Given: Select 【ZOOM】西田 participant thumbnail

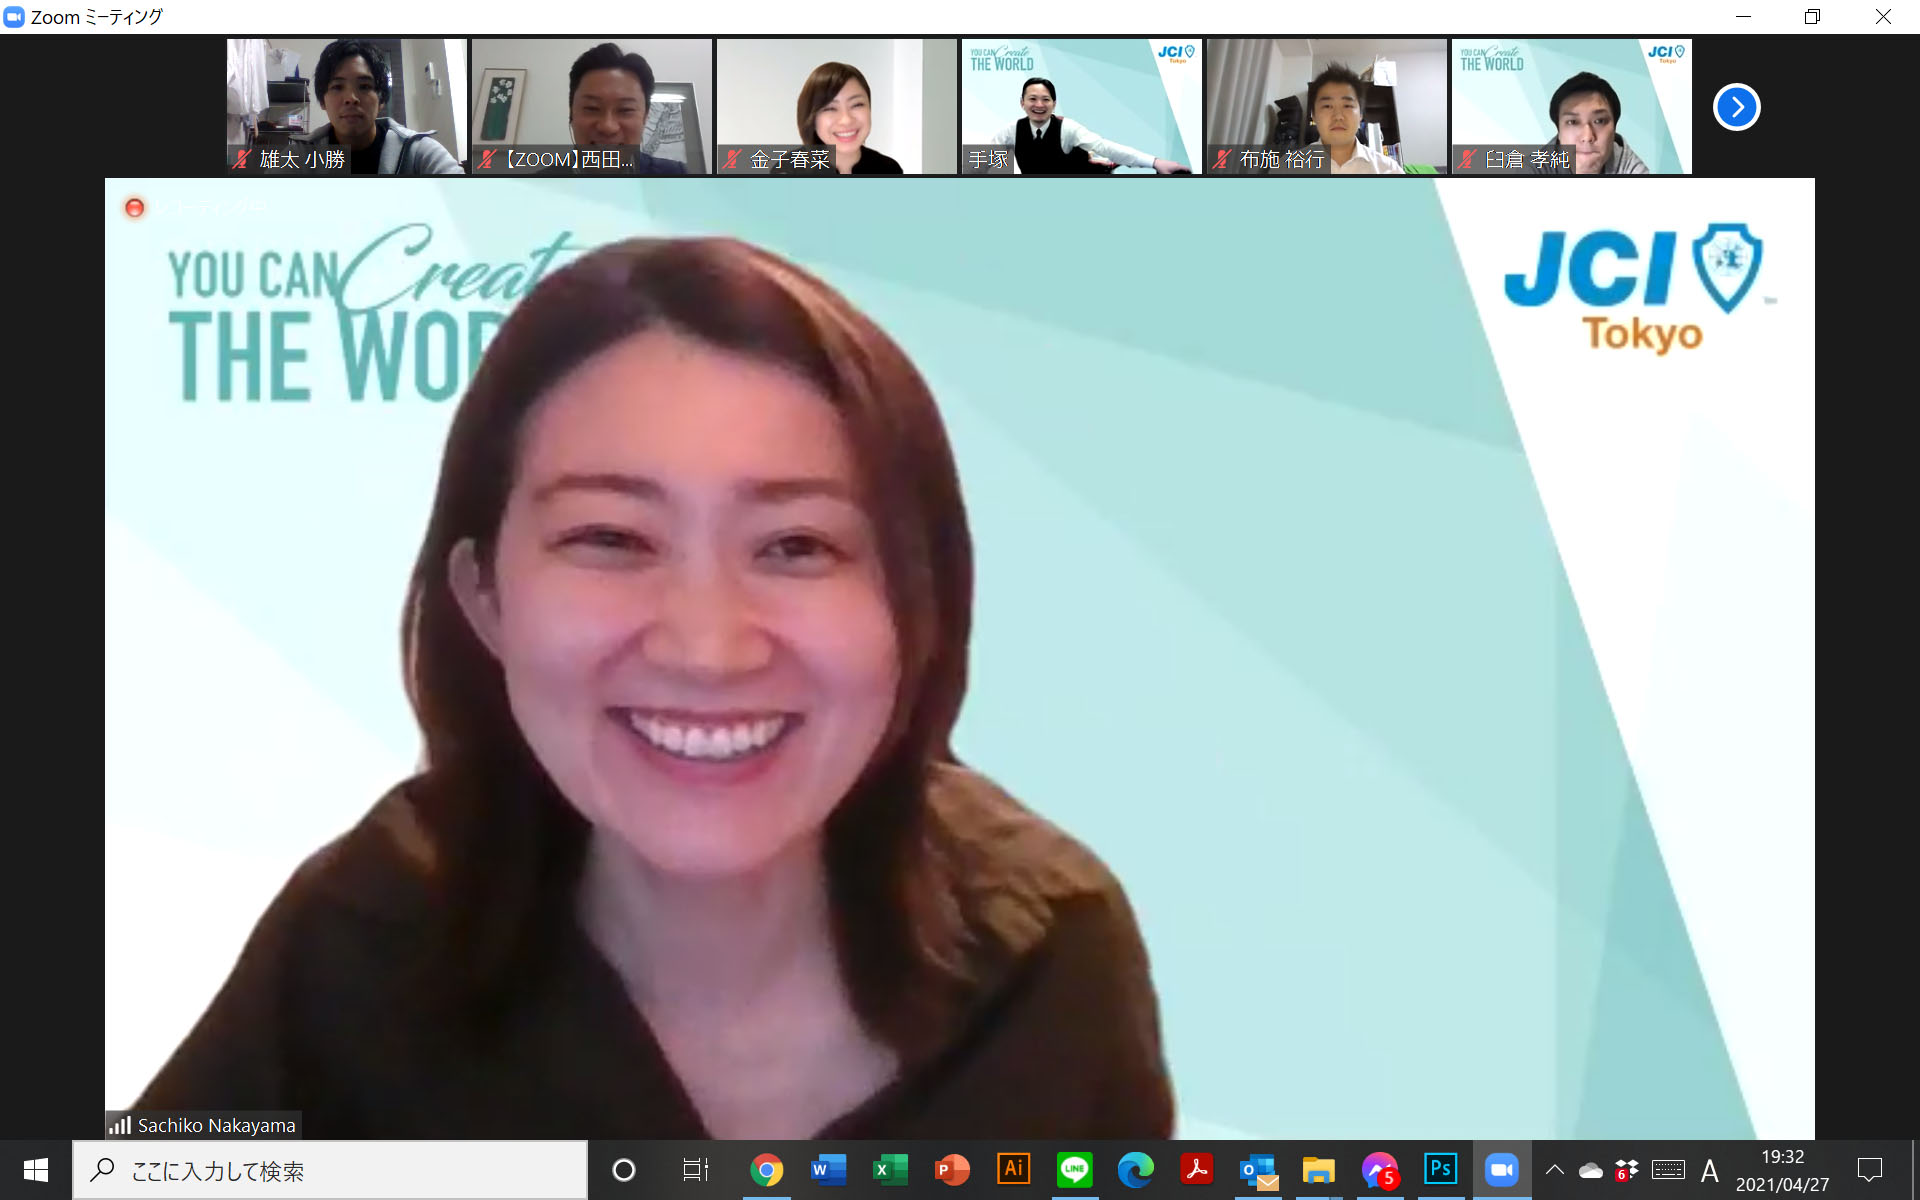Looking at the screenshot, I should [591, 106].
